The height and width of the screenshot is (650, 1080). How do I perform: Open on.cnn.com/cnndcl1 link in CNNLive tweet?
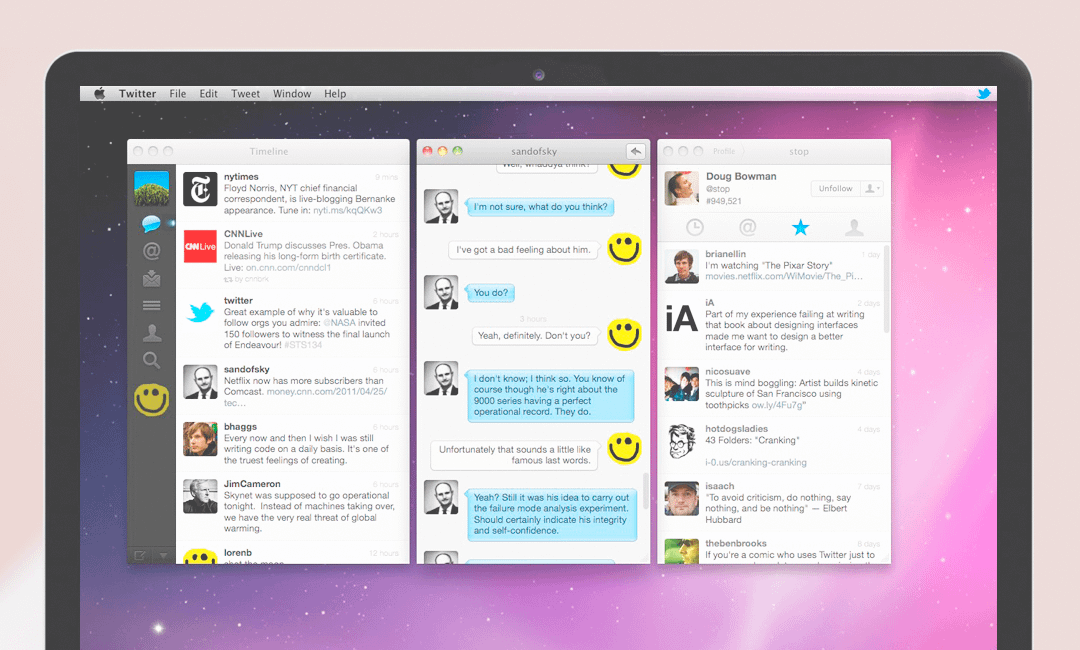[x=289, y=268]
